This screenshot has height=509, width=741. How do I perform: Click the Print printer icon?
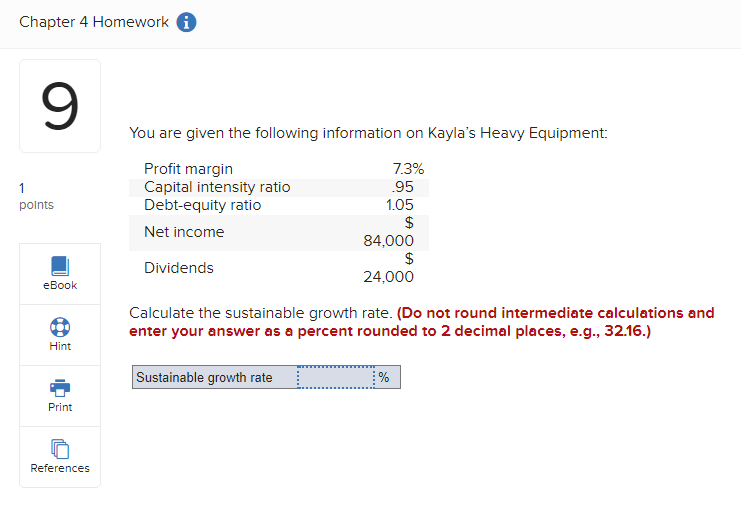[60, 388]
